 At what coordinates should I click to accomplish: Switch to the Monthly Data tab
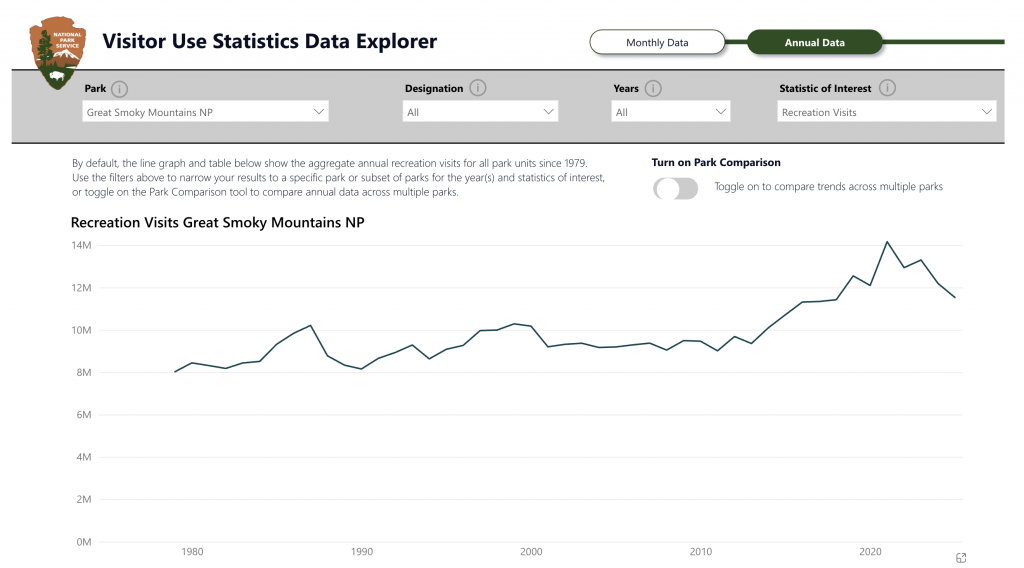(657, 43)
